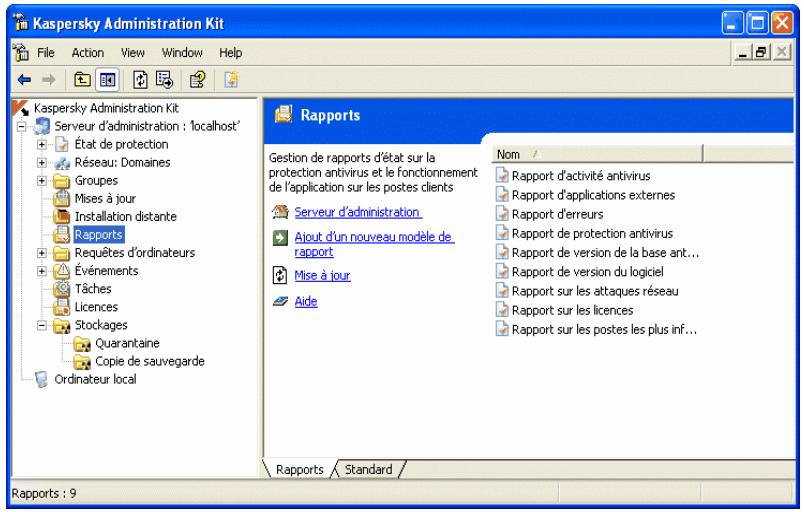Viewport: 804px width, 512px height.
Task: Click the document icon of Rapport d'erreurs
Action: (x=502, y=214)
